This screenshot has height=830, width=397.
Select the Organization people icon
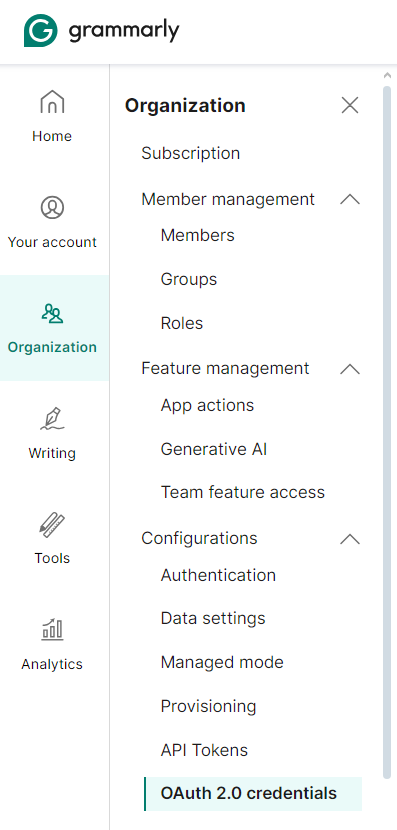52,313
